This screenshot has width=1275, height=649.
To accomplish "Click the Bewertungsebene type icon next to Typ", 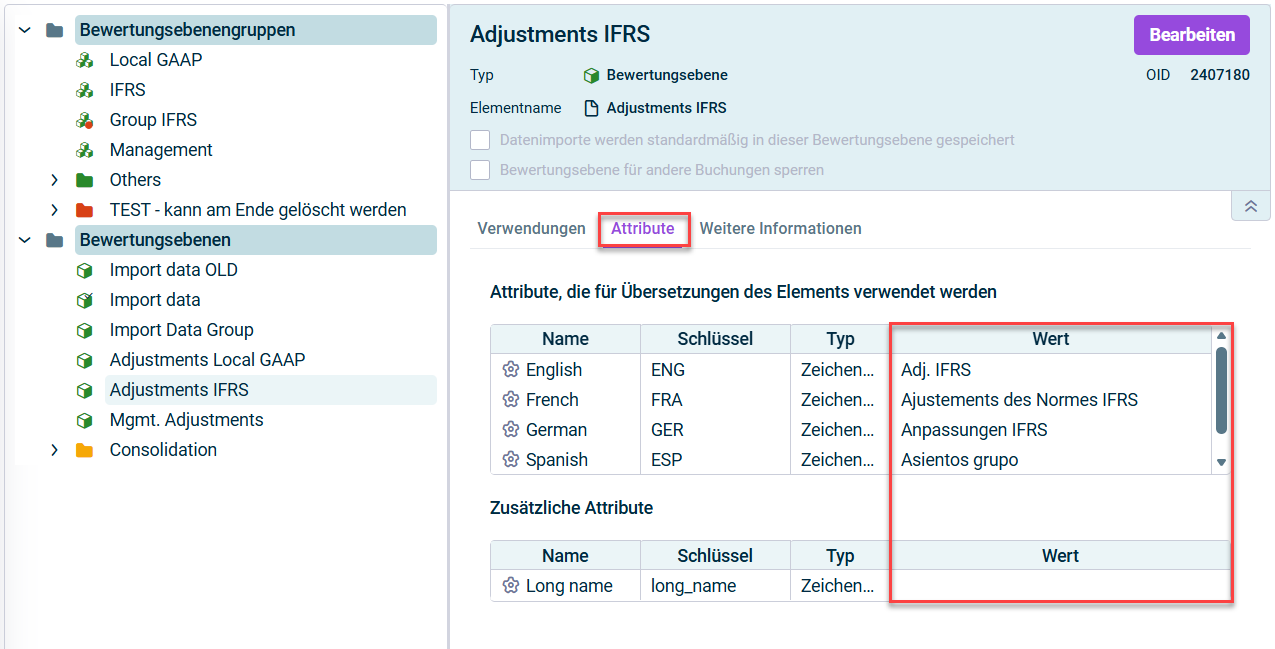I will (x=590, y=74).
